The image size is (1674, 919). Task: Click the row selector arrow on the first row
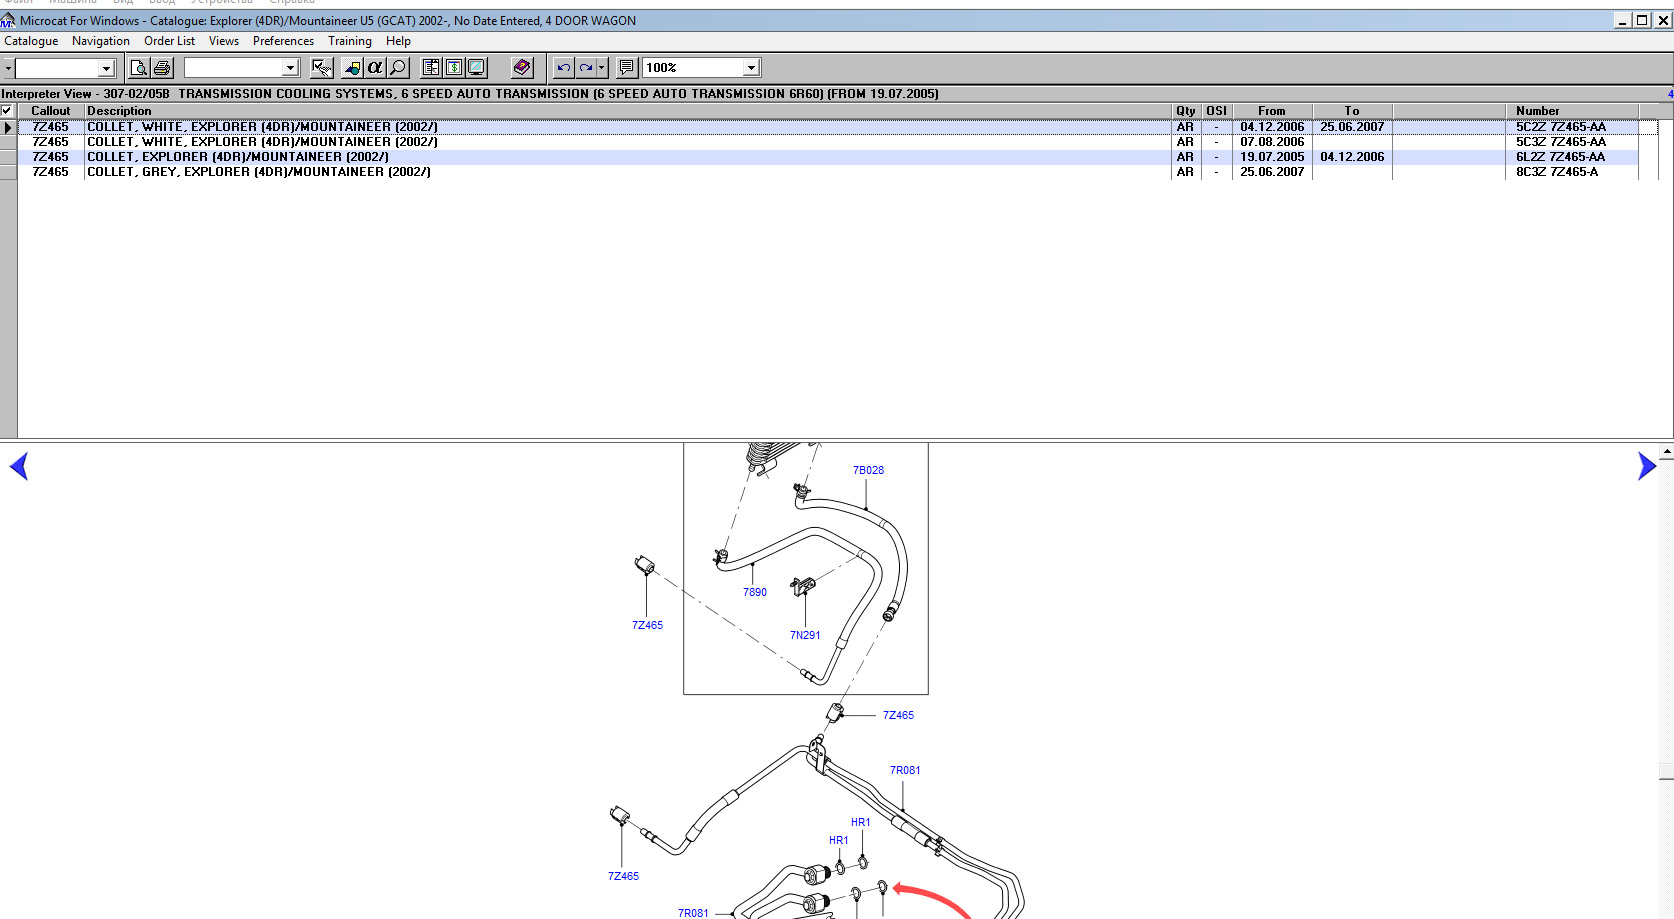tap(8, 127)
